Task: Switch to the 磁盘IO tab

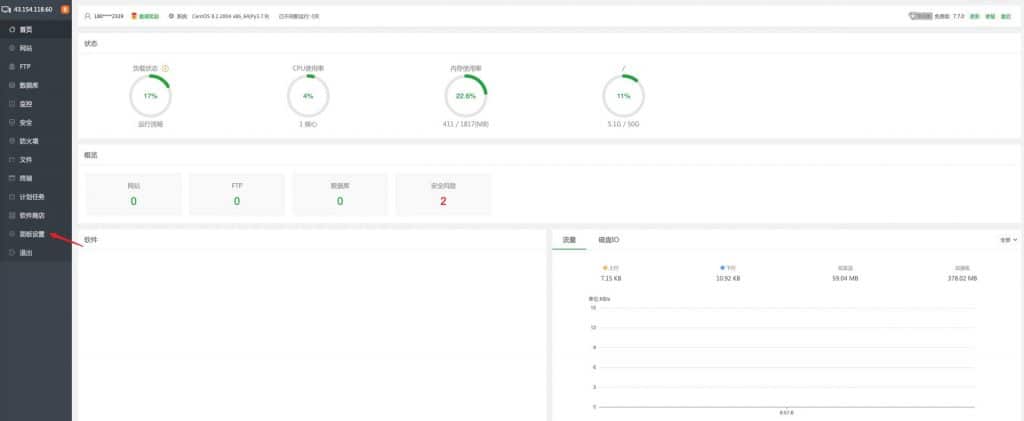Action: coord(608,240)
